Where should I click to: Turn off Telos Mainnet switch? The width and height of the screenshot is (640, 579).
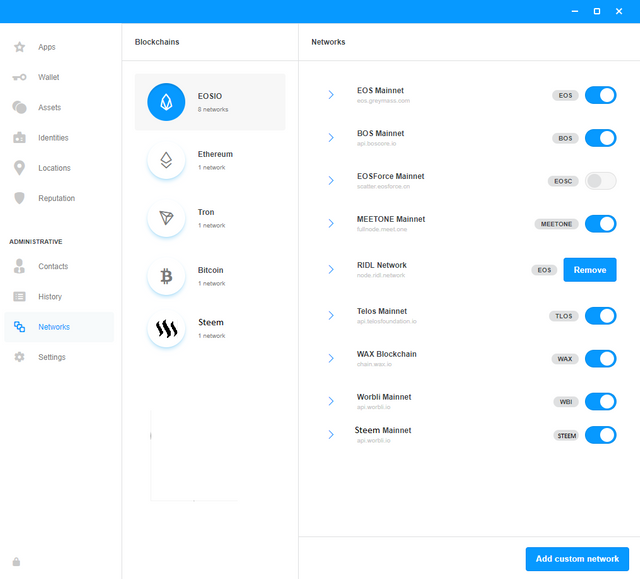click(x=600, y=316)
